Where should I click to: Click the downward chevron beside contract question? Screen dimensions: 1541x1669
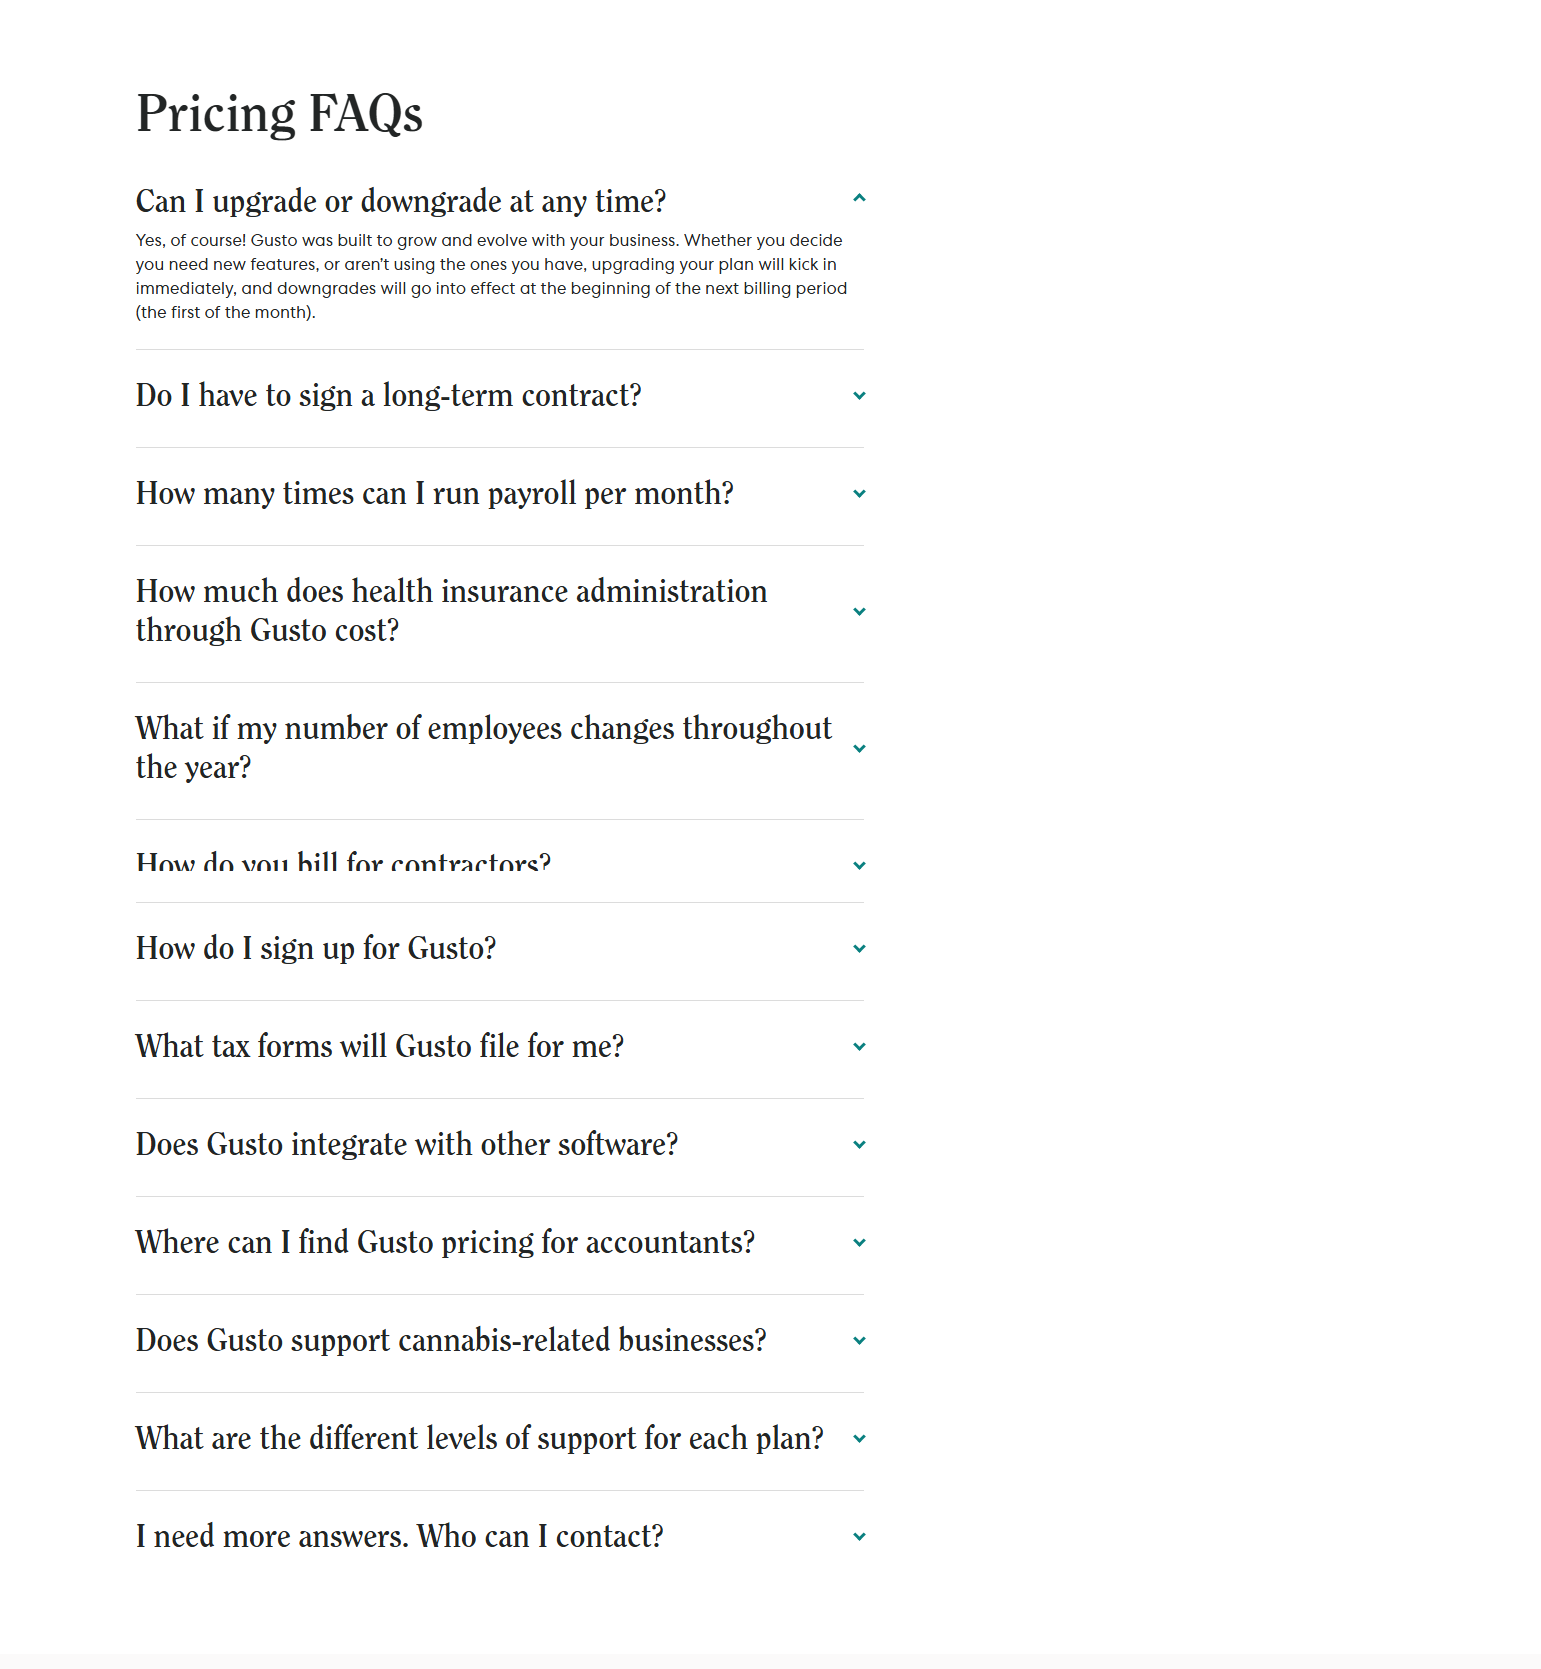[x=859, y=396]
